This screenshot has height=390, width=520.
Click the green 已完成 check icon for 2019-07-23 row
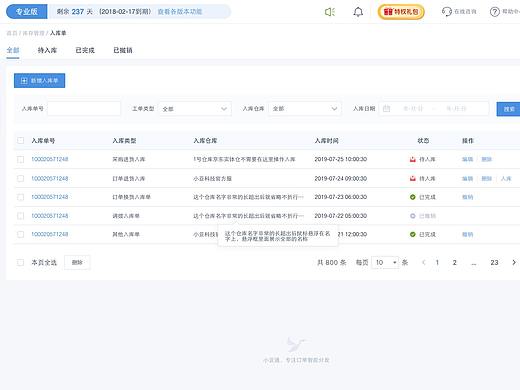(413, 197)
